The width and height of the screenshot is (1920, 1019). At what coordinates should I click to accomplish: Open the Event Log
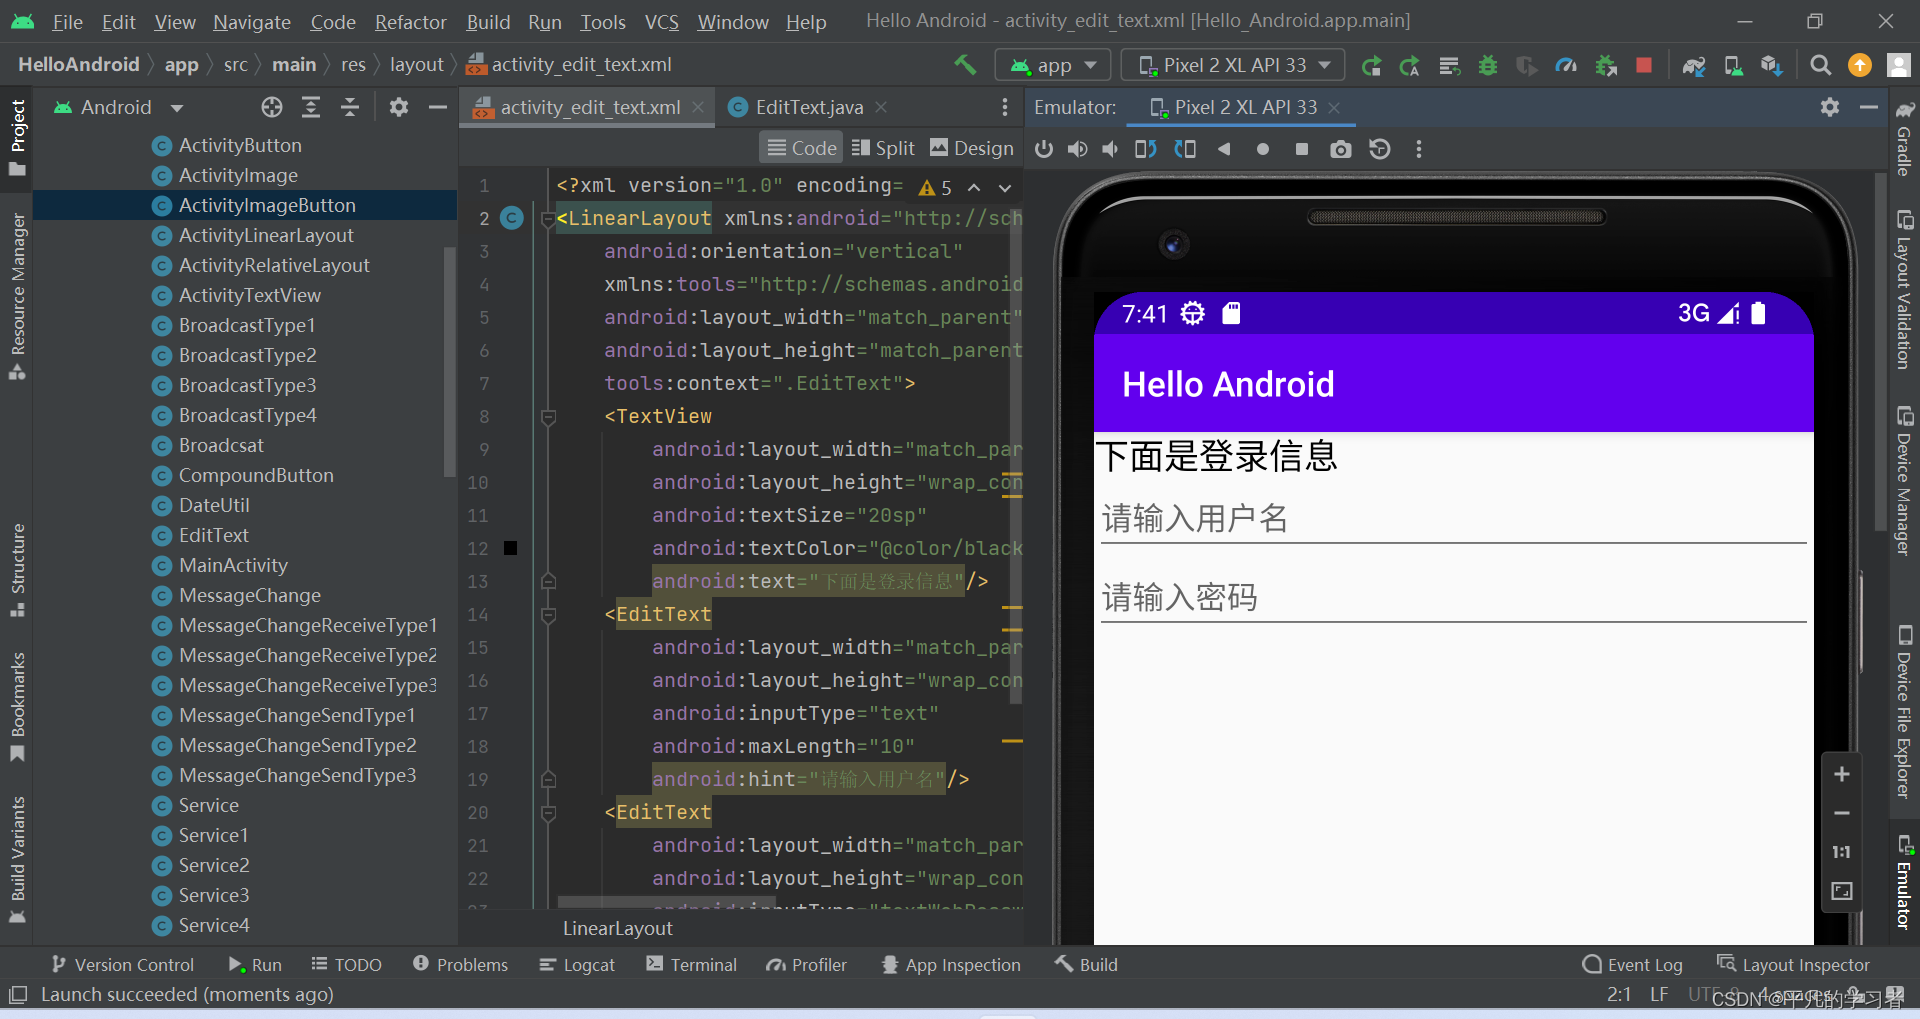1633,965
